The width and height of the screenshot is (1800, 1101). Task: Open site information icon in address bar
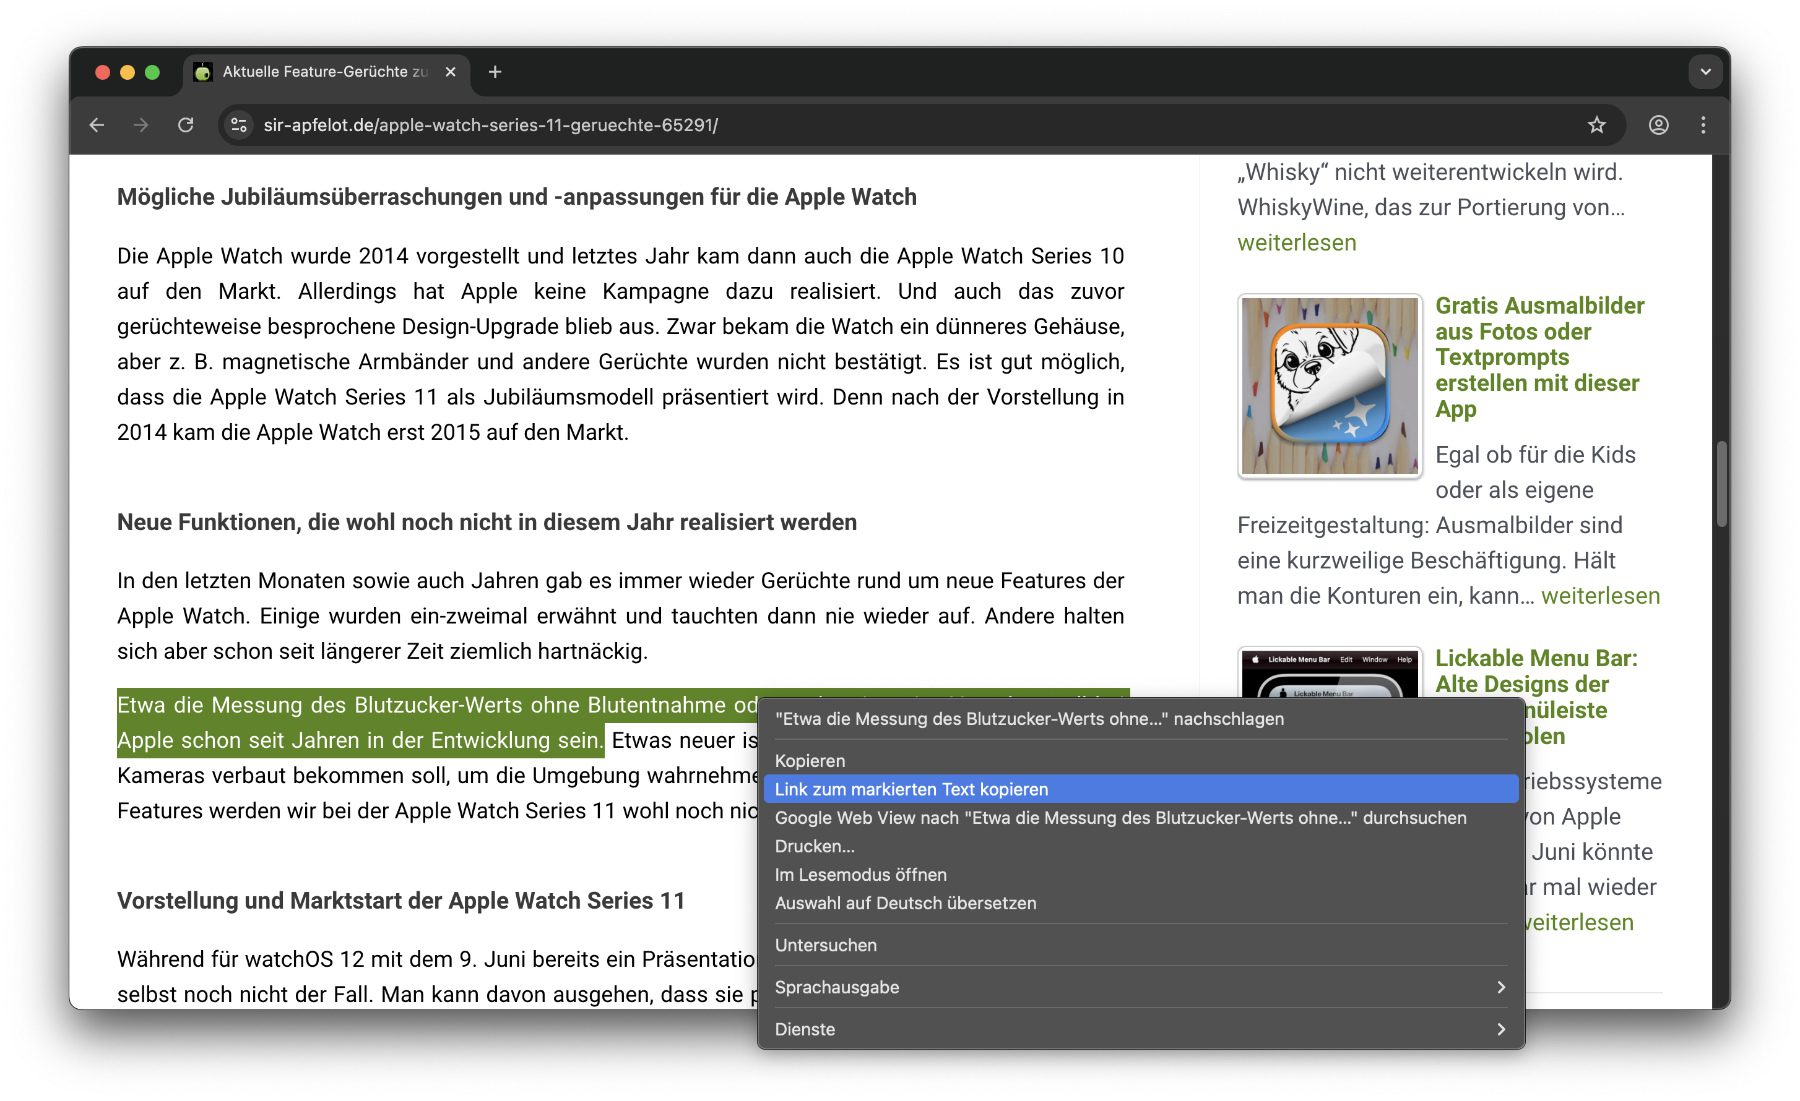pyautogui.click(x=239, y=125)
